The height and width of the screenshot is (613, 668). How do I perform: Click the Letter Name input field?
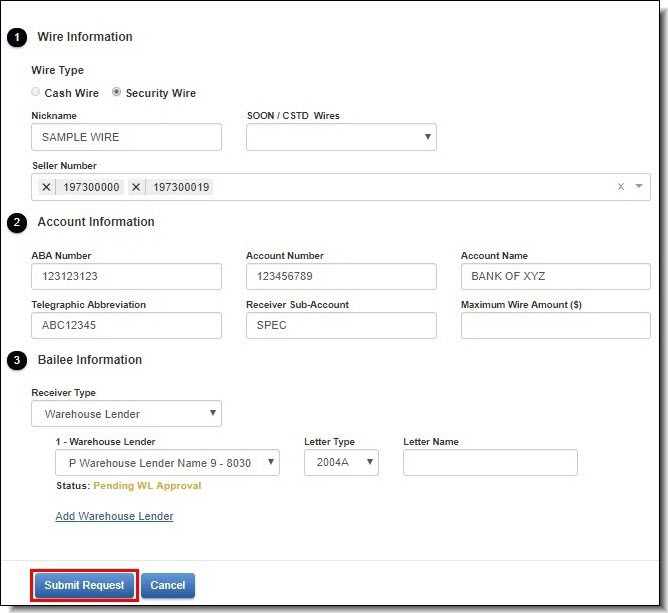tap(490, 462)
